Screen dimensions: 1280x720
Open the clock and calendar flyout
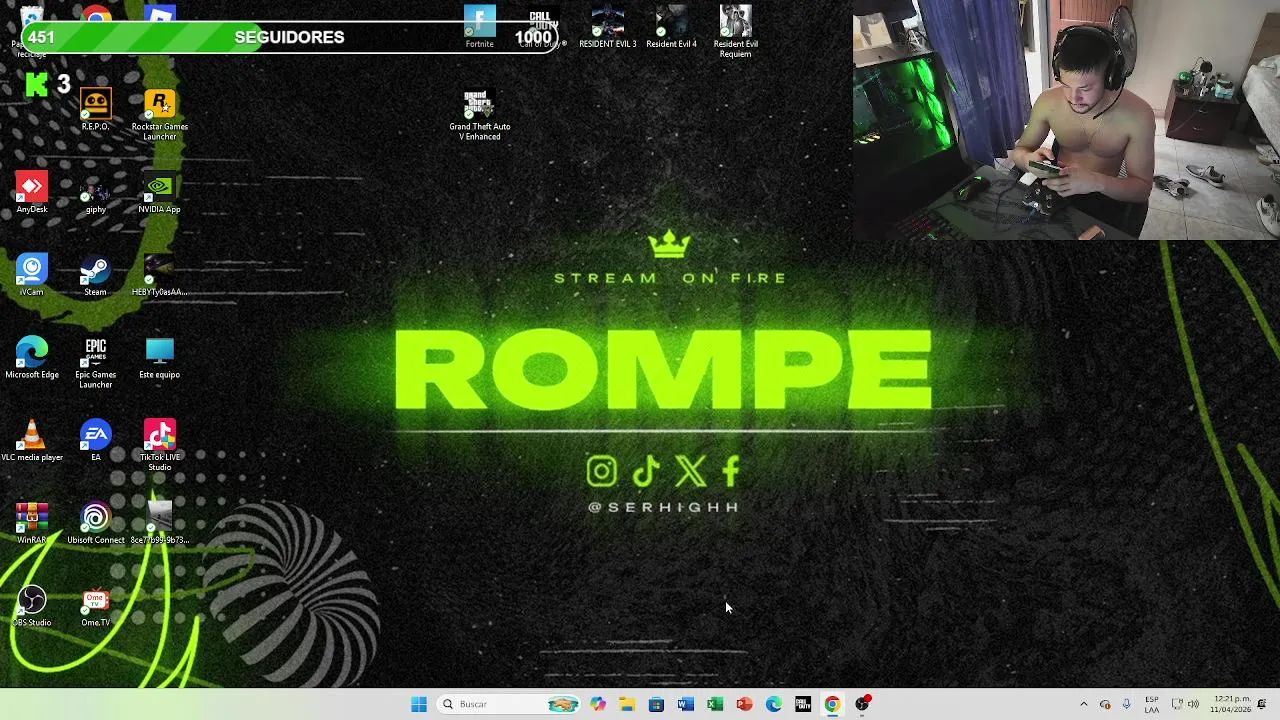(1231, 704)
